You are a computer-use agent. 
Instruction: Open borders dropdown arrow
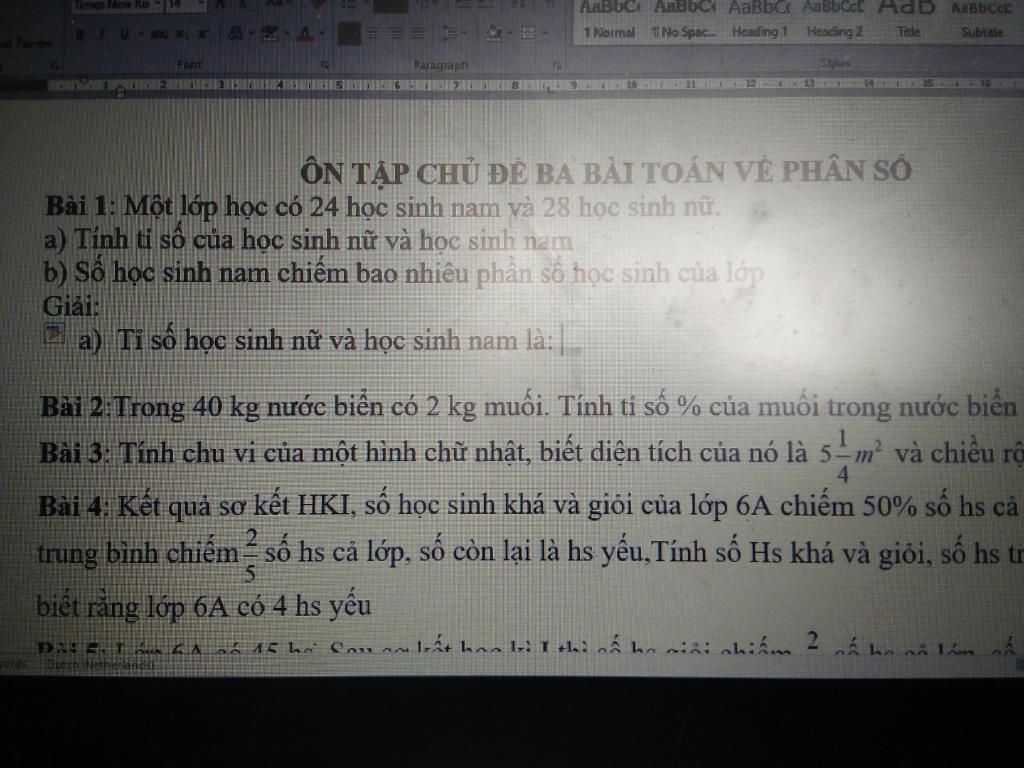tap(545, 34)
